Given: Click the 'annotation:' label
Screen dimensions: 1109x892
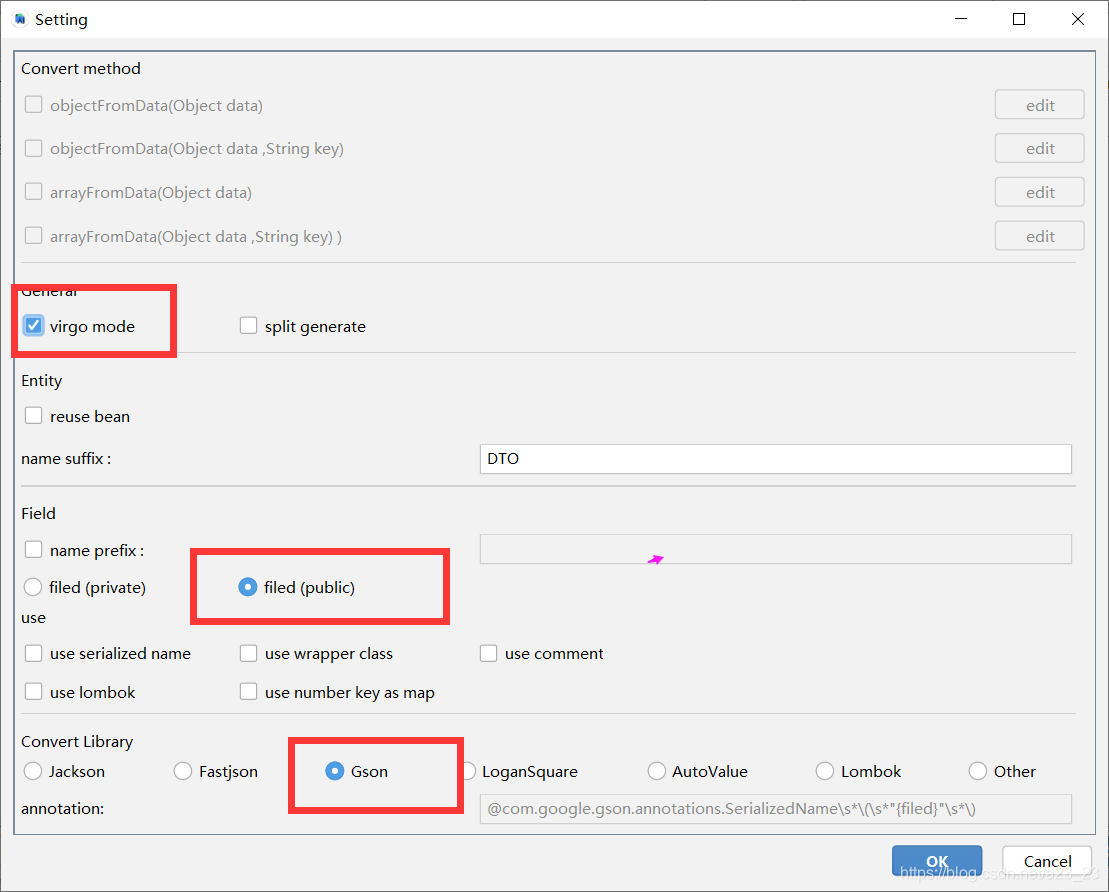Looking at the screenshot, I should coord(62,809).
